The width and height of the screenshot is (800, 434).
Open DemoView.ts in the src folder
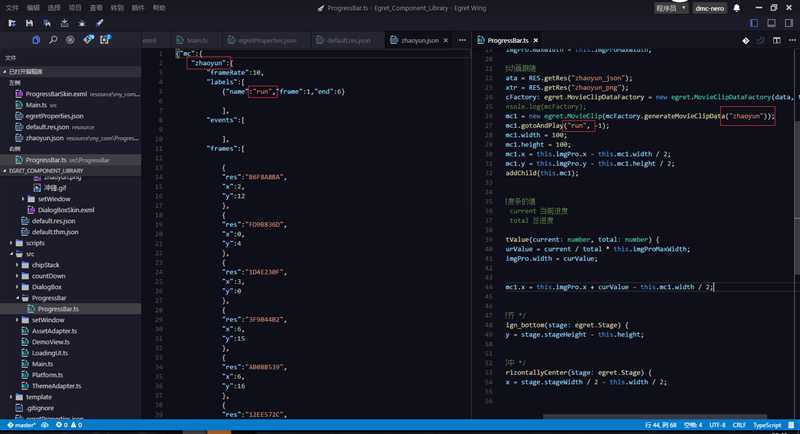(x=51, y=342)
